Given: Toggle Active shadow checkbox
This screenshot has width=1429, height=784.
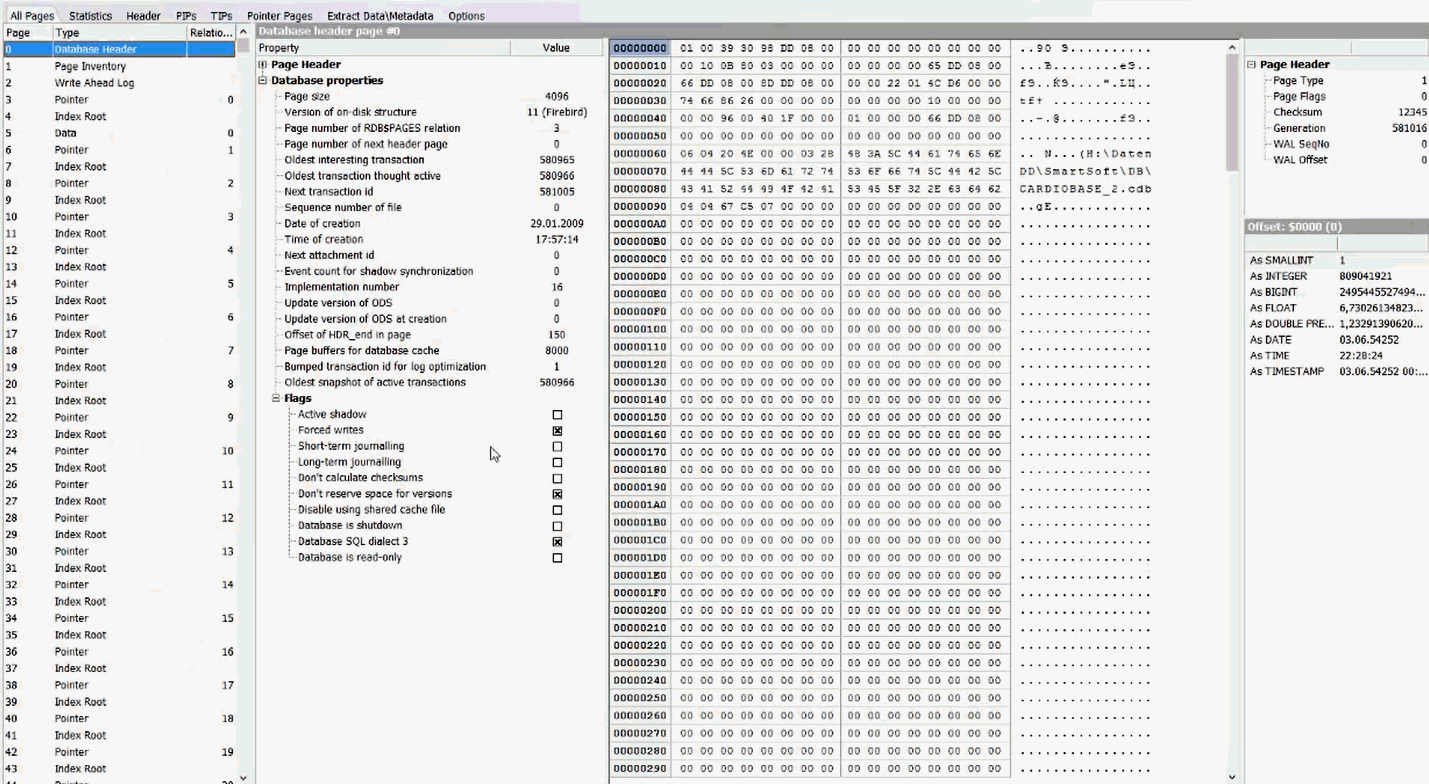Looking at the screenshot, I should [x=557, y=414].
